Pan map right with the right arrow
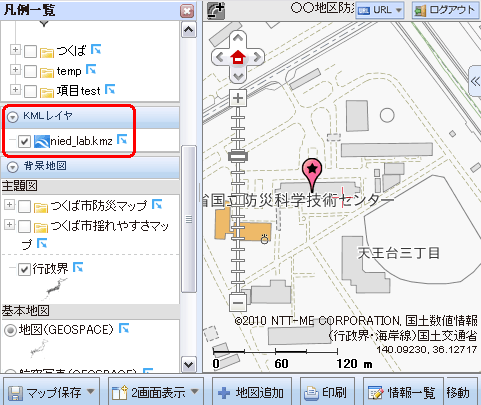481x405 pixels. click(257, 57)
